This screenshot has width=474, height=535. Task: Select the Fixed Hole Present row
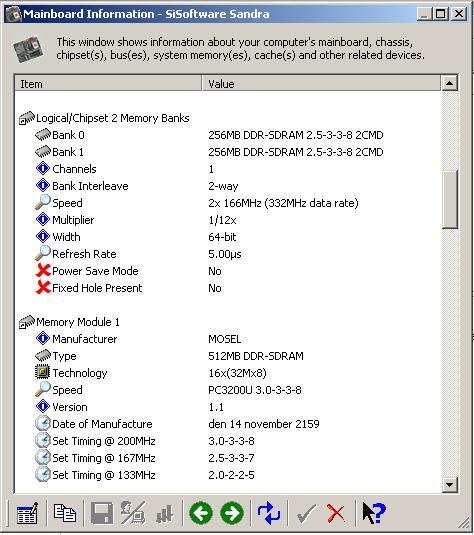coord(228,288)
